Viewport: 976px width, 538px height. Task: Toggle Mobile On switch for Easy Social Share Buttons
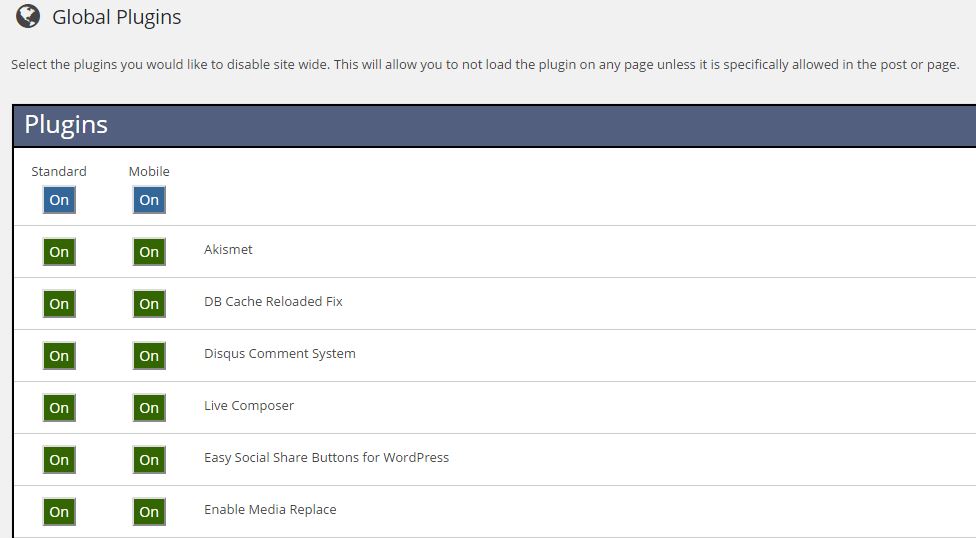149,460
